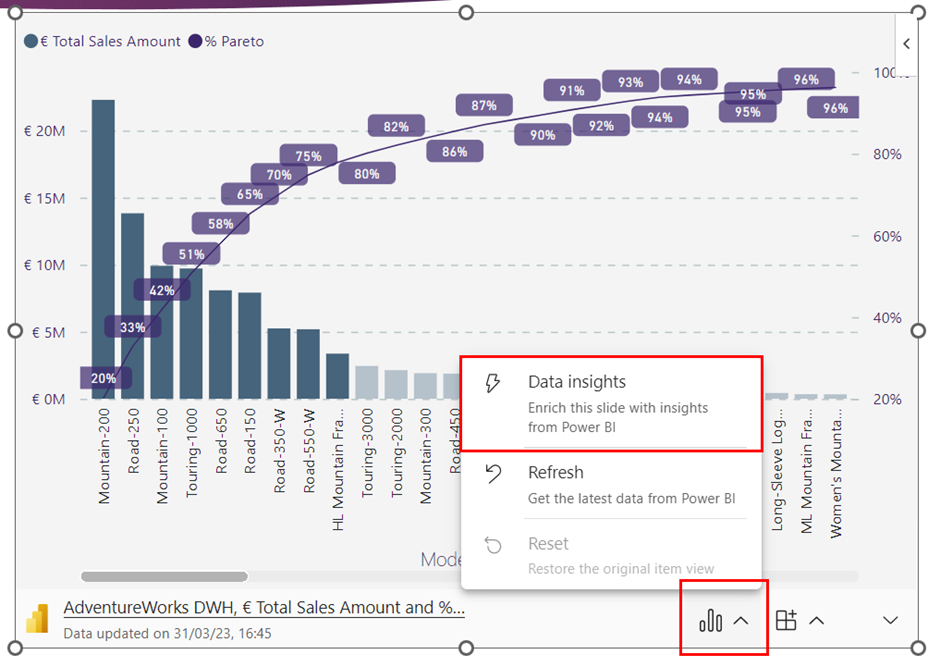The image size is (940, 667).
Task: Select Refresh to get latest data
Action: pyautogui.click(x=556, y=472)
